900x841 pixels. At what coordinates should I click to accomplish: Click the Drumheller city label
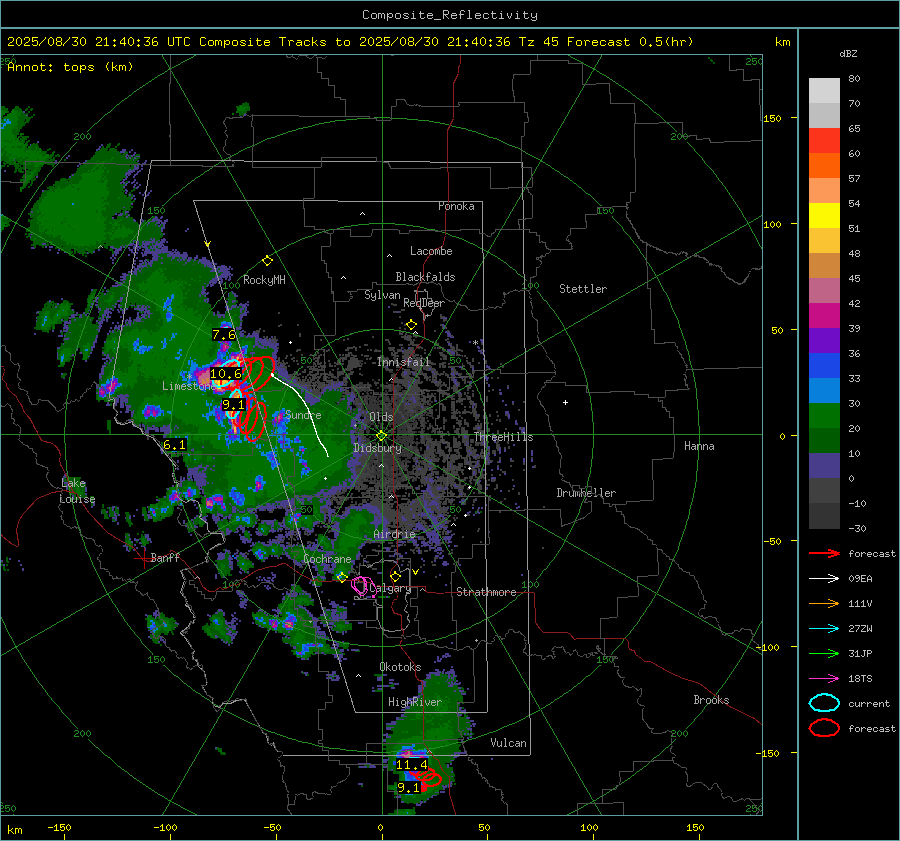pyautogui.click(x=586, y=493)
